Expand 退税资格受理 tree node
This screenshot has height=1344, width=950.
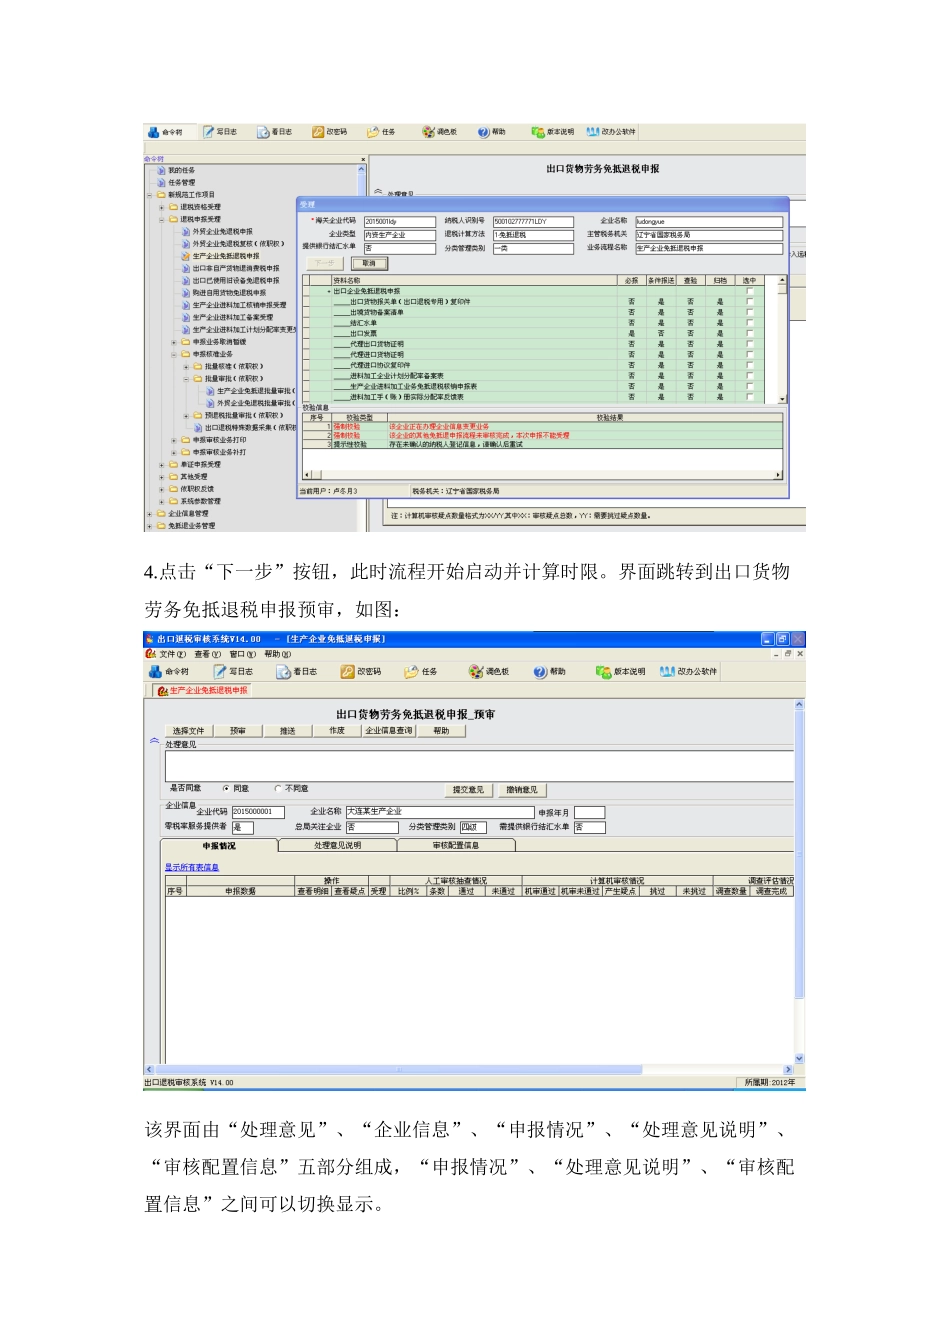point(162,208)
